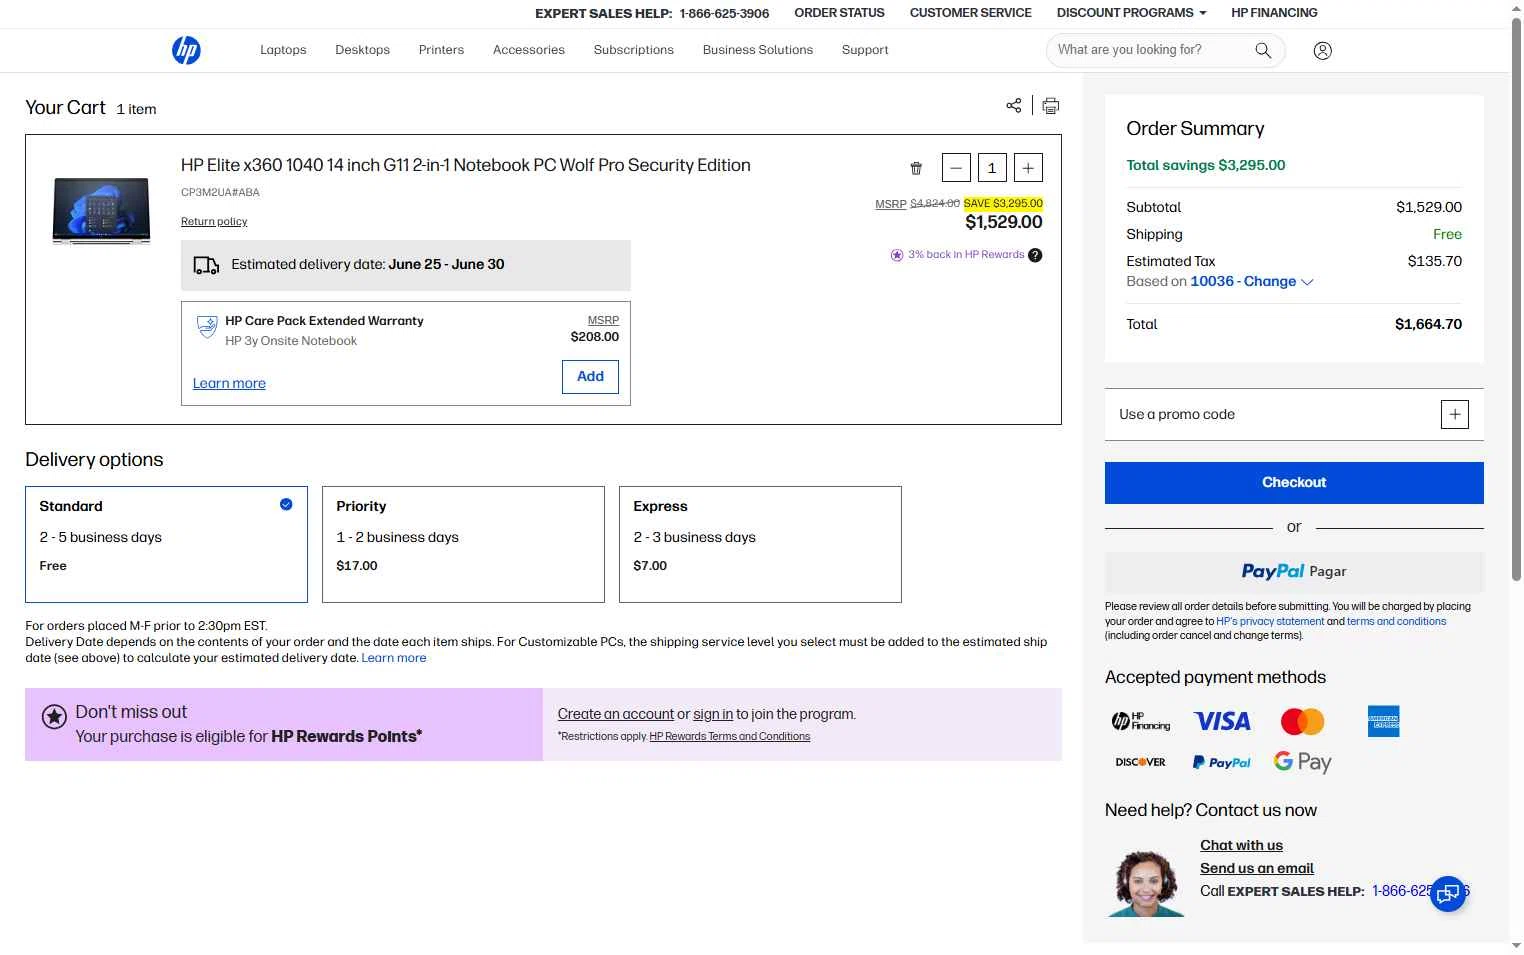Open the Desktops menu
This screenshot has width=1524, height=955.
pos(362,50)
